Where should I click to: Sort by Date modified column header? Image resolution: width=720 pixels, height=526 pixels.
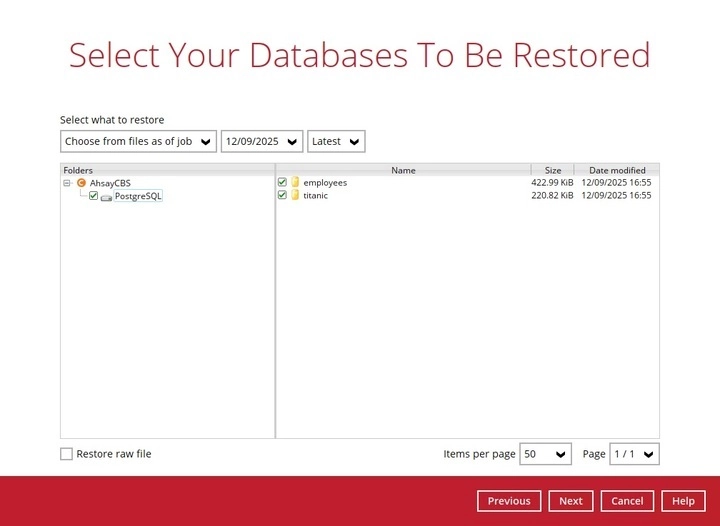point(617,170)
